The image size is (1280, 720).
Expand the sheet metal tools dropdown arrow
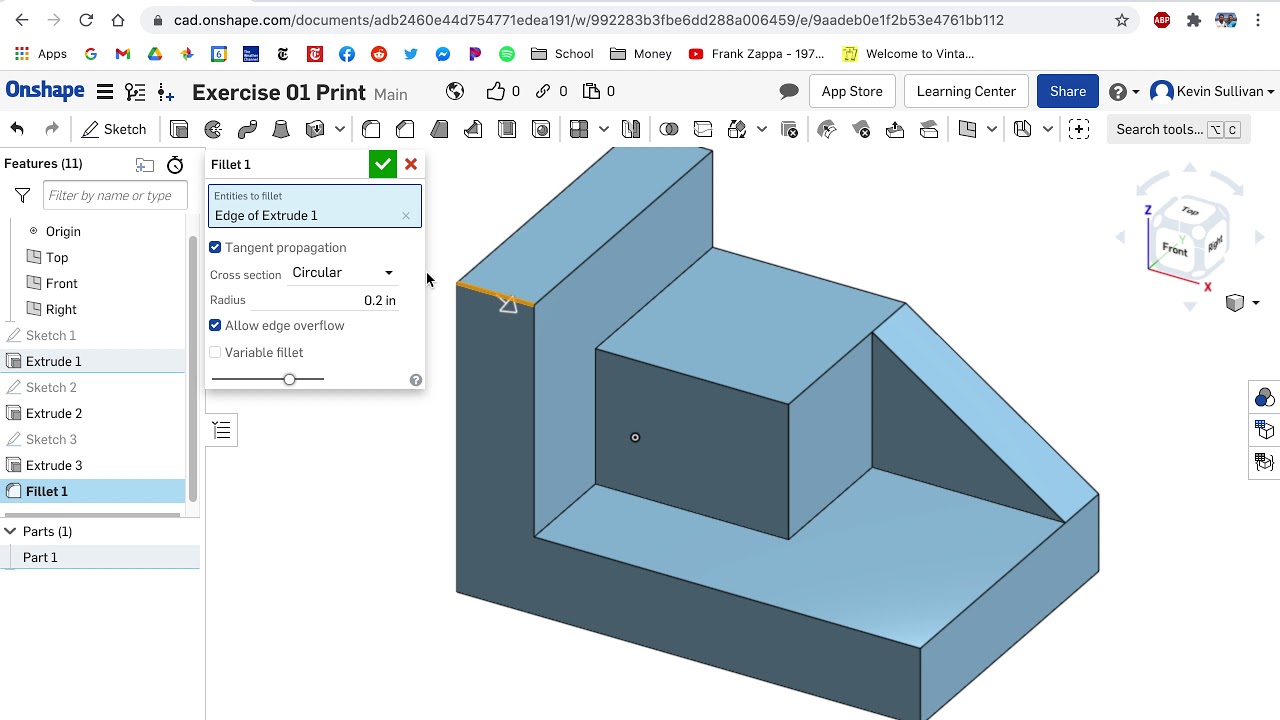pos(1048,129)
